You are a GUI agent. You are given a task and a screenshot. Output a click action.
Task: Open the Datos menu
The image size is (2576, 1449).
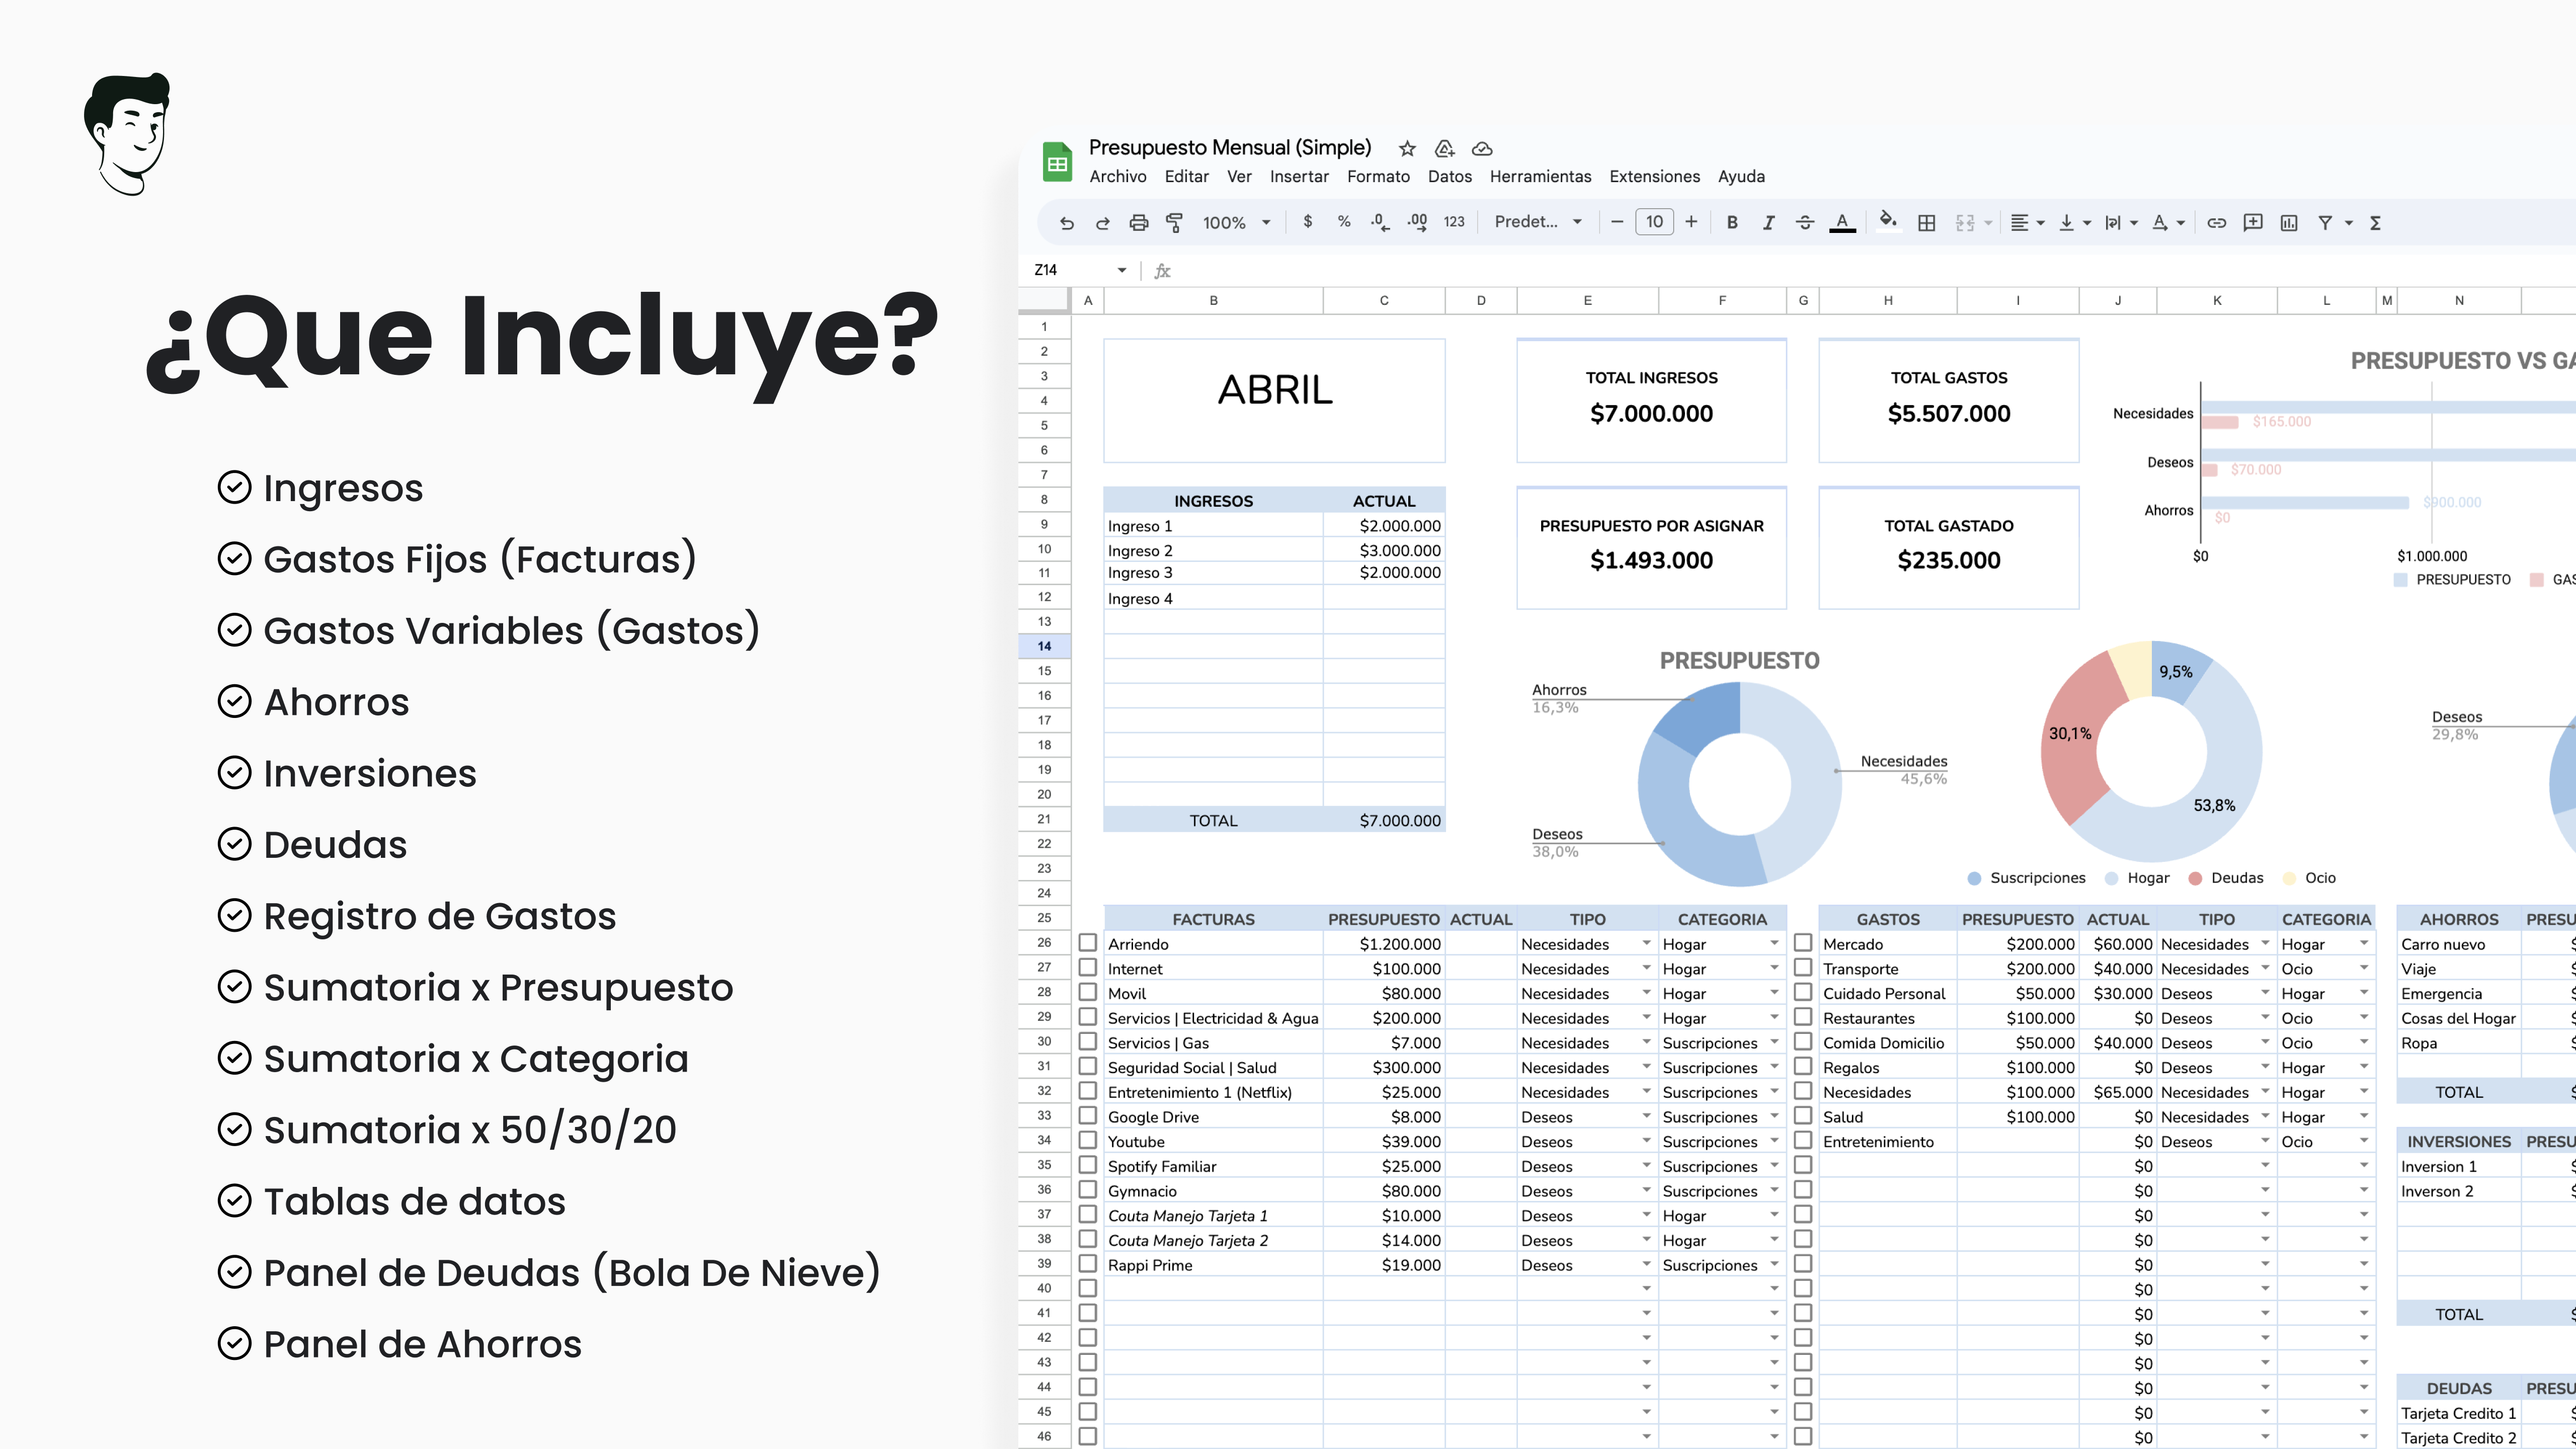click(x=1450, y=177)
